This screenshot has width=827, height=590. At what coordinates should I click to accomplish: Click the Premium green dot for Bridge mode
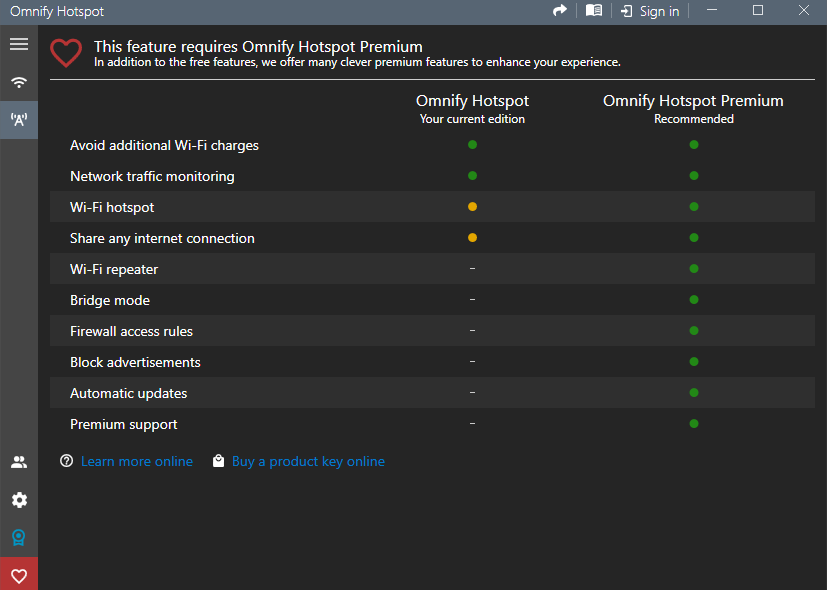pos(694,300)
